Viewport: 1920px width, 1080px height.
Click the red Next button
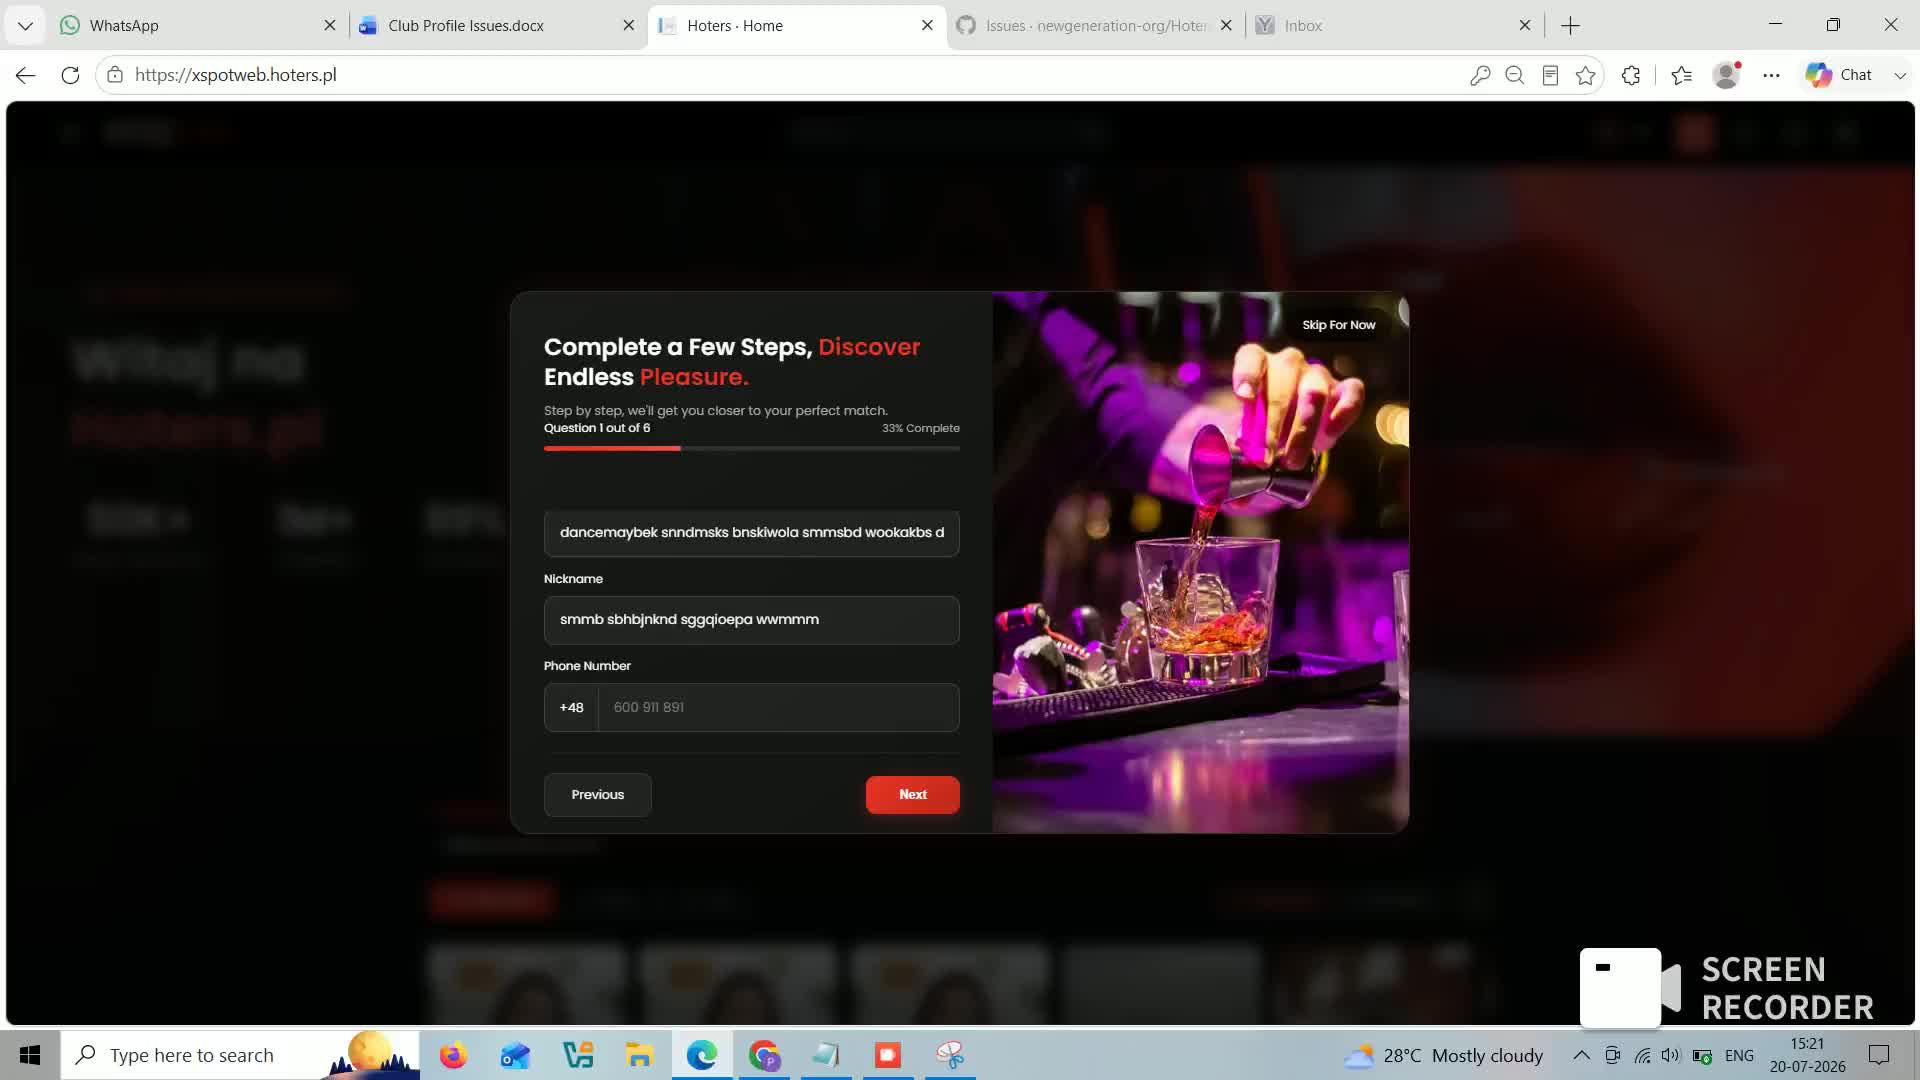(913, 795)
